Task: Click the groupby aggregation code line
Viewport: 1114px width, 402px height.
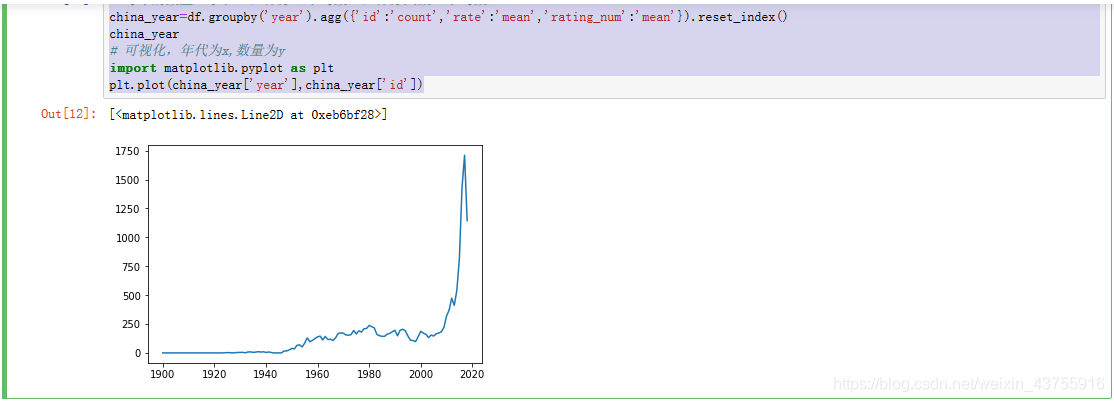Action: (x=448, y=16)
